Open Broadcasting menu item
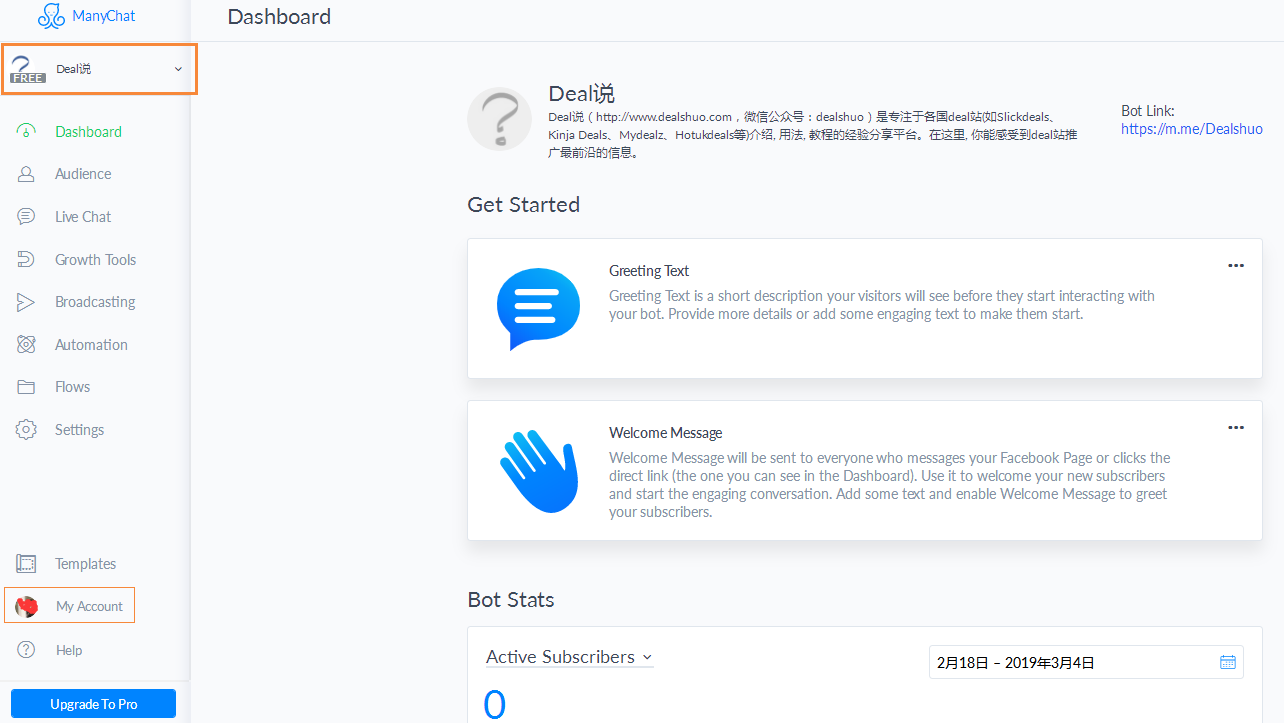Image resolution: width=1284 pixels, height=723 pixels. 95,302
